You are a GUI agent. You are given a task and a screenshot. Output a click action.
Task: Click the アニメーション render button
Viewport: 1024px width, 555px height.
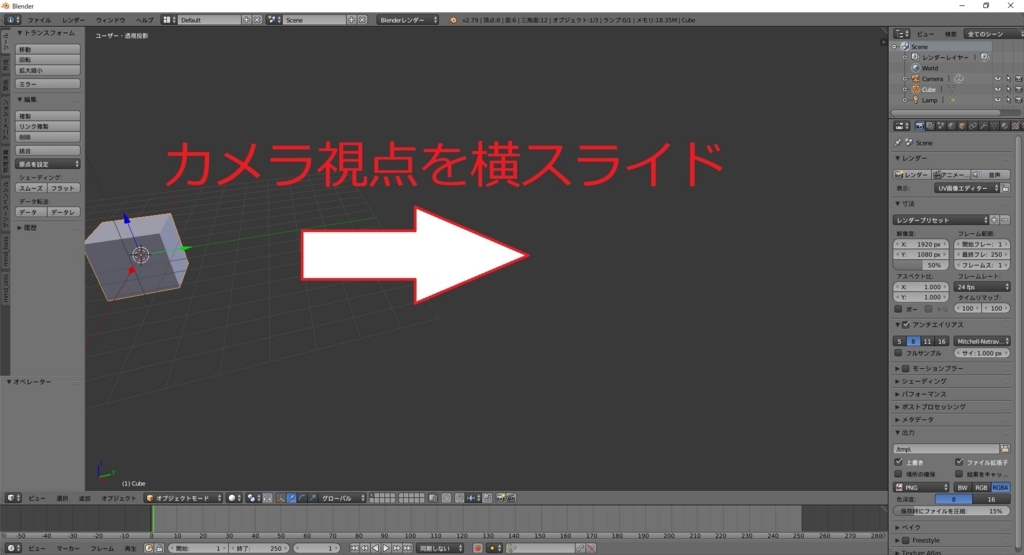(x=951, y=174)
